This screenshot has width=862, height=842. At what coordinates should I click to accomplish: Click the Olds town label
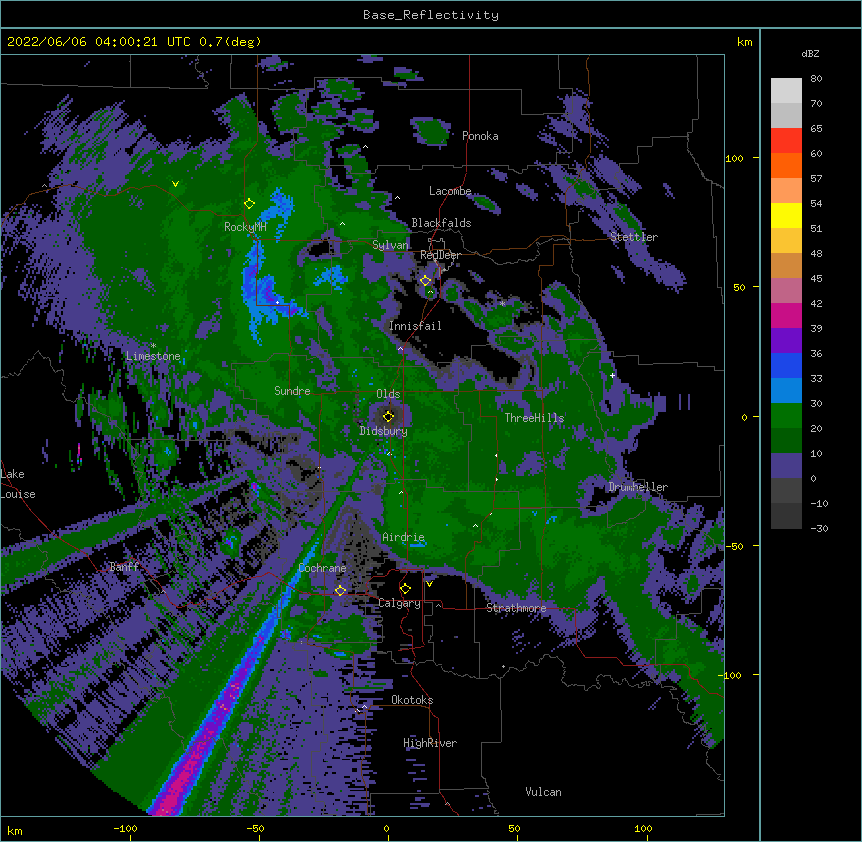[x=388, y=394]
